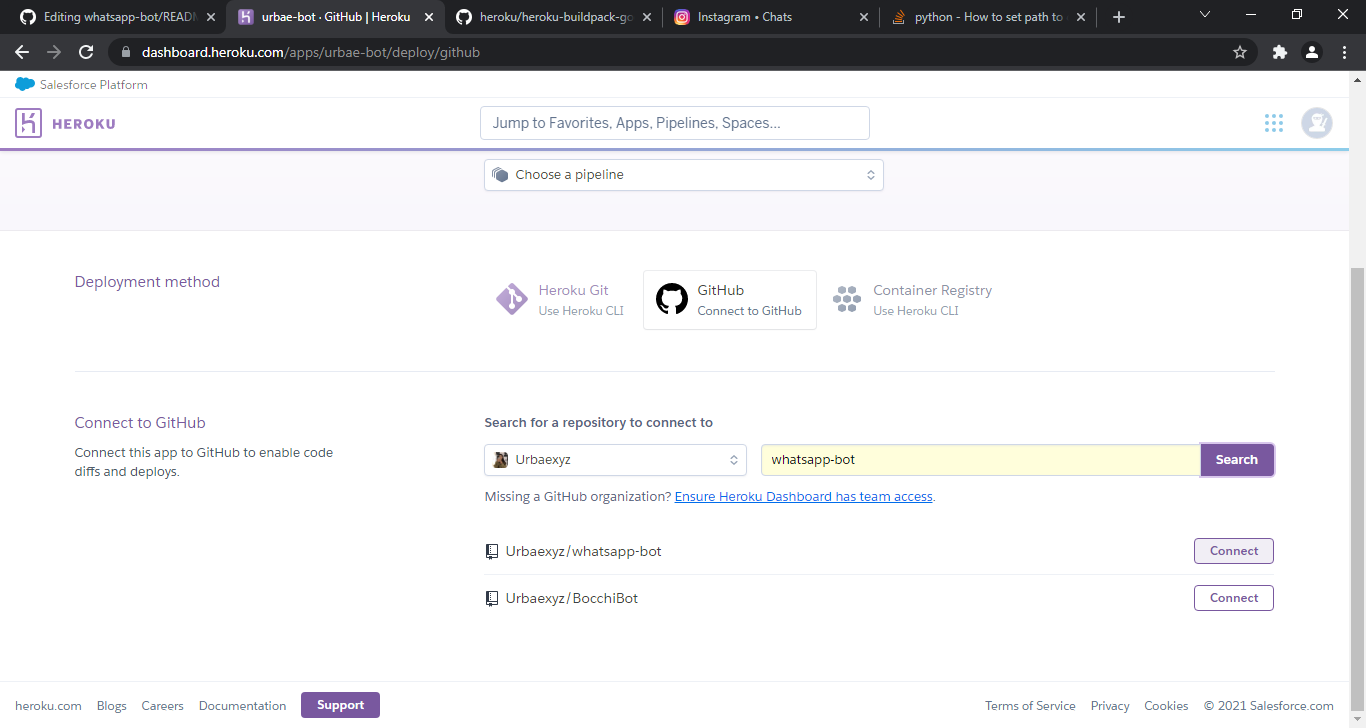This screenshot has height=728, width=1366.
Task: Open Chrome profile icon
Action: coord(1312,52)
